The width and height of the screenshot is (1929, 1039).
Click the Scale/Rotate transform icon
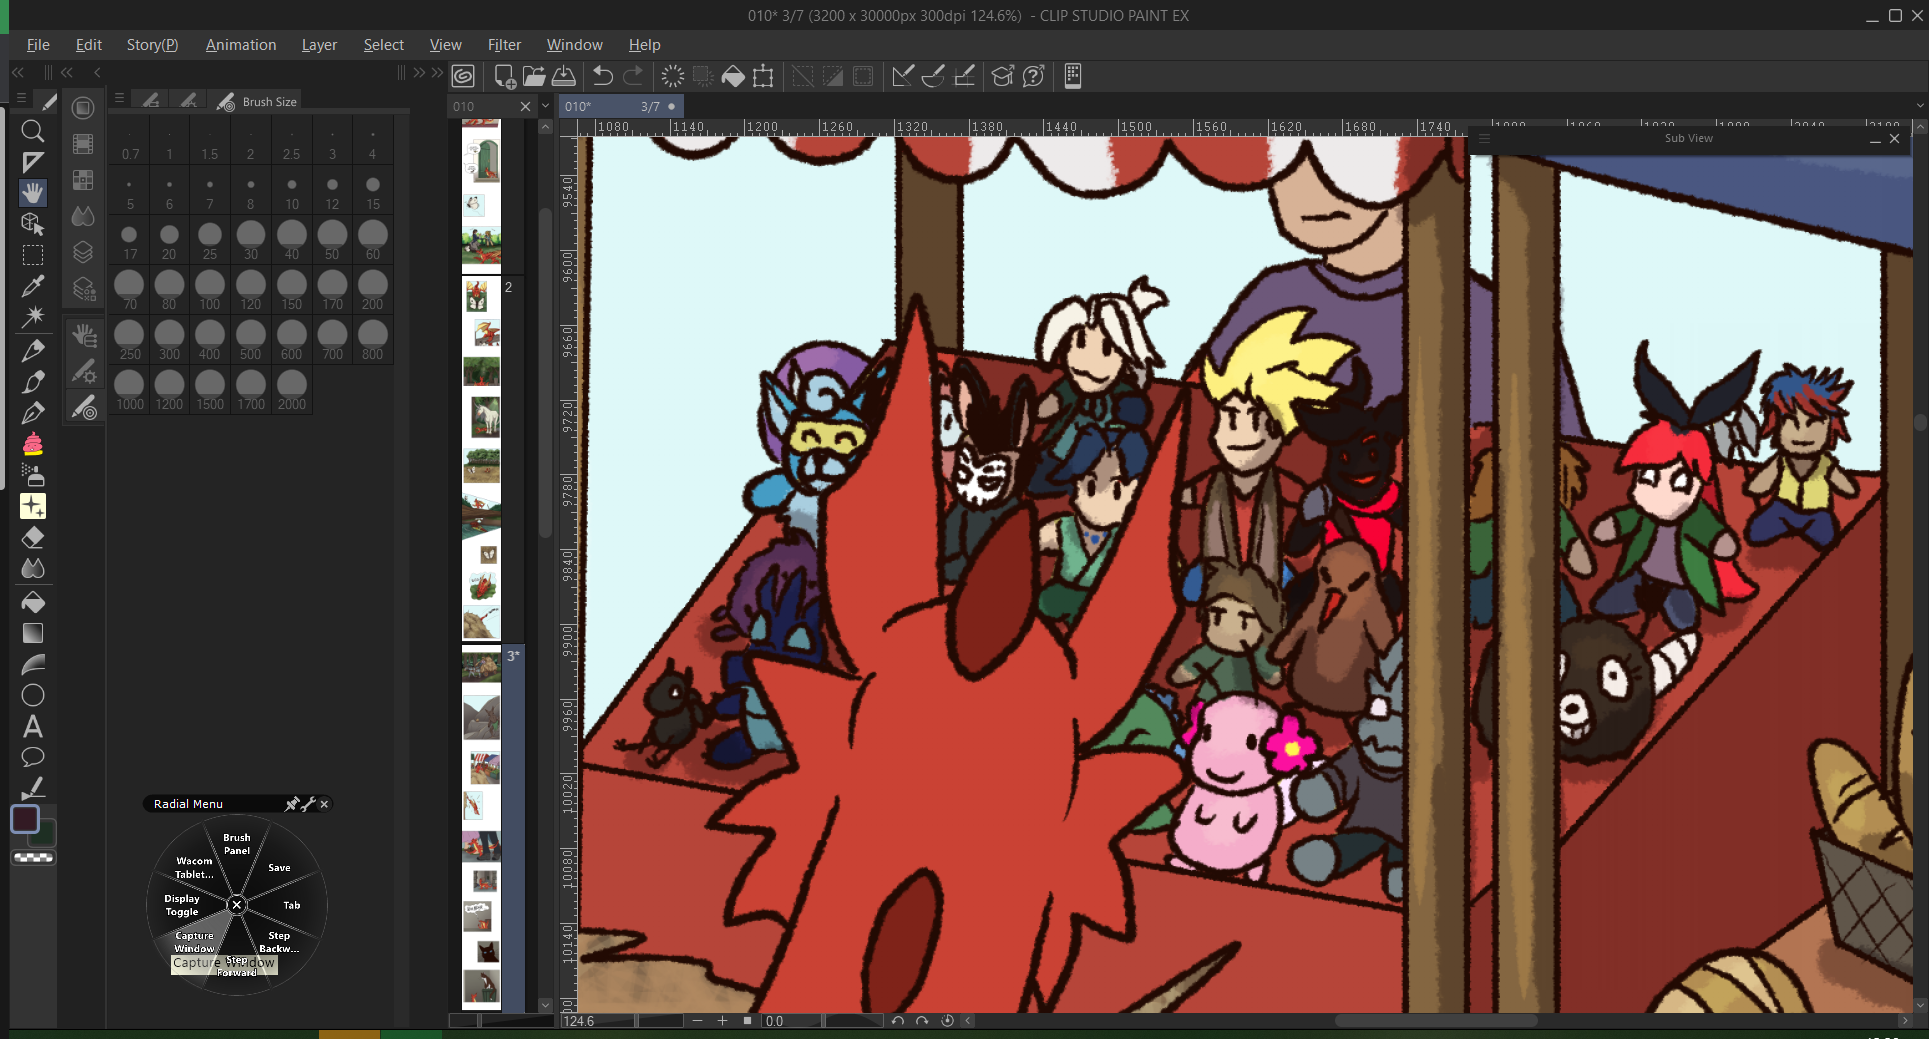tap(763, 76)
